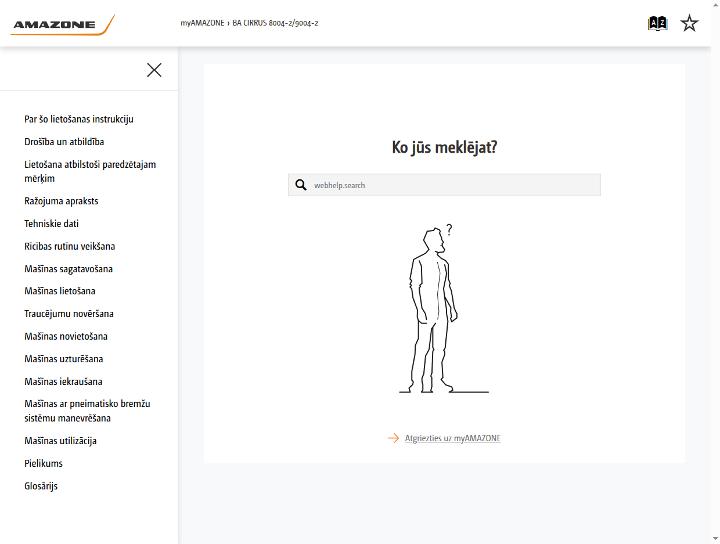This screenshot has width=720, height=544.
Task: Open Glosārijs in sidebar
Action: pyautogui.click(x=41, y=486)
